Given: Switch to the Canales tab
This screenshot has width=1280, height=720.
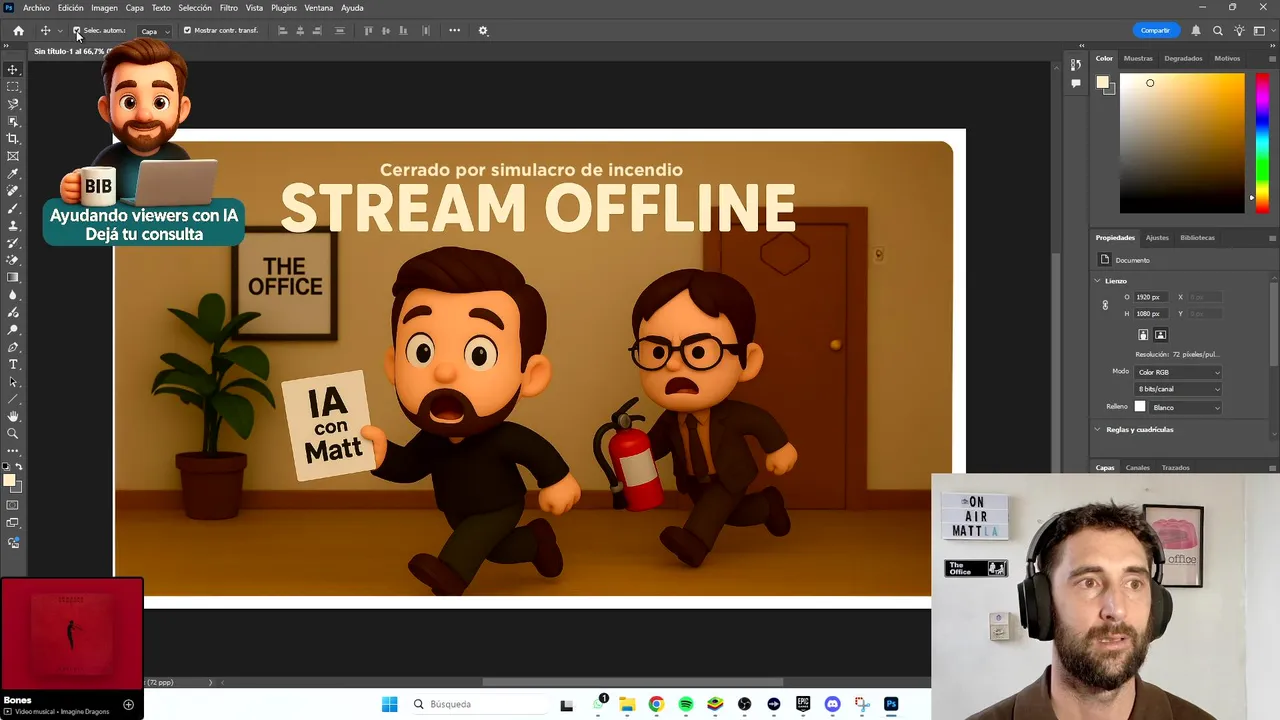Looking at the screenshot, I should tap(1138, 468).
